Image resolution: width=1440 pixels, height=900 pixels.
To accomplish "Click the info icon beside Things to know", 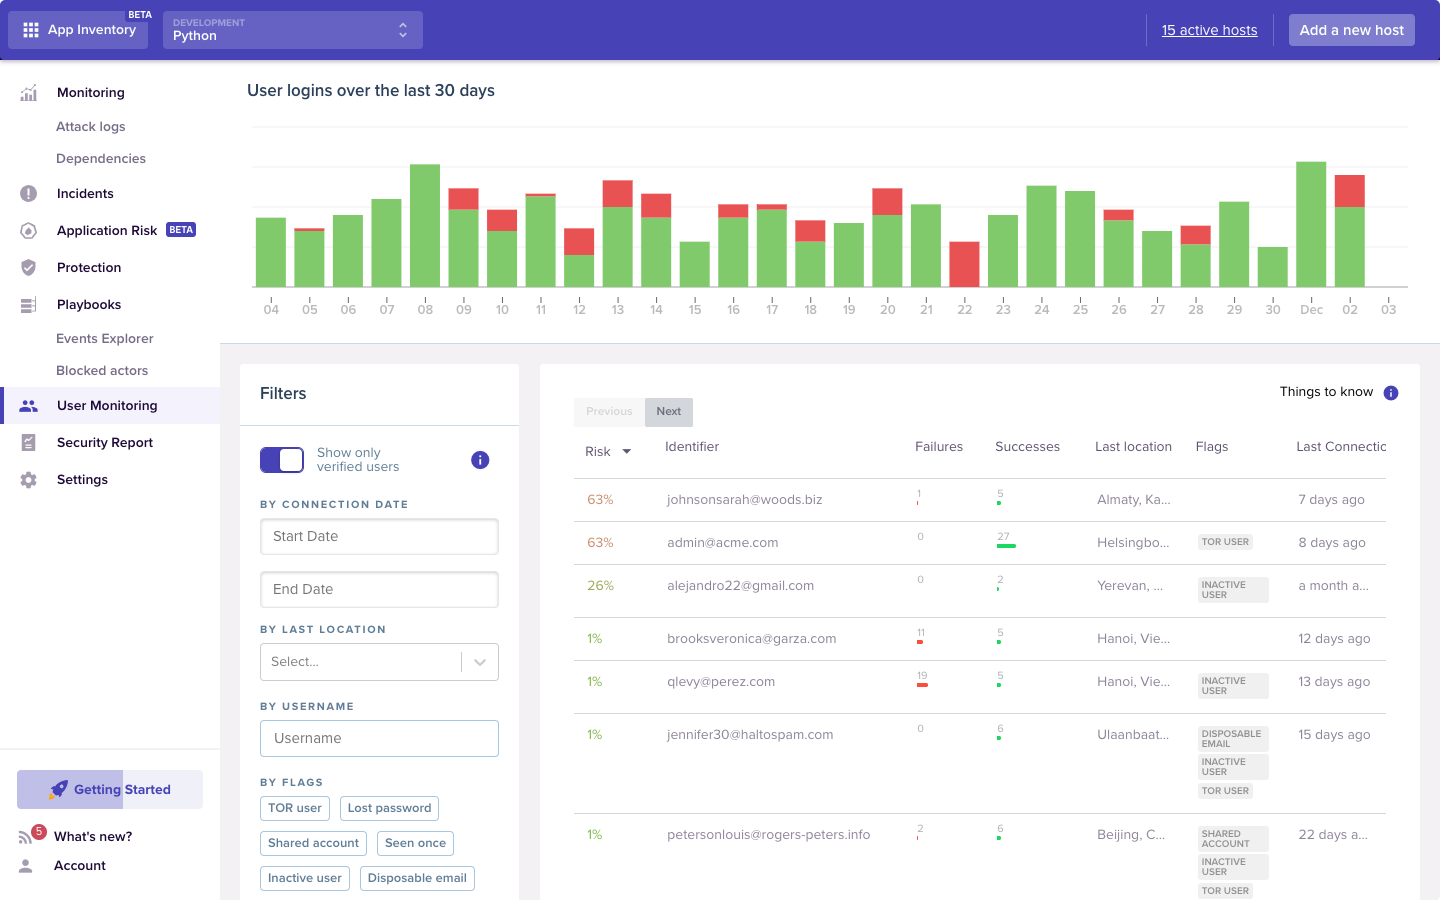I will click(1390, 393).
